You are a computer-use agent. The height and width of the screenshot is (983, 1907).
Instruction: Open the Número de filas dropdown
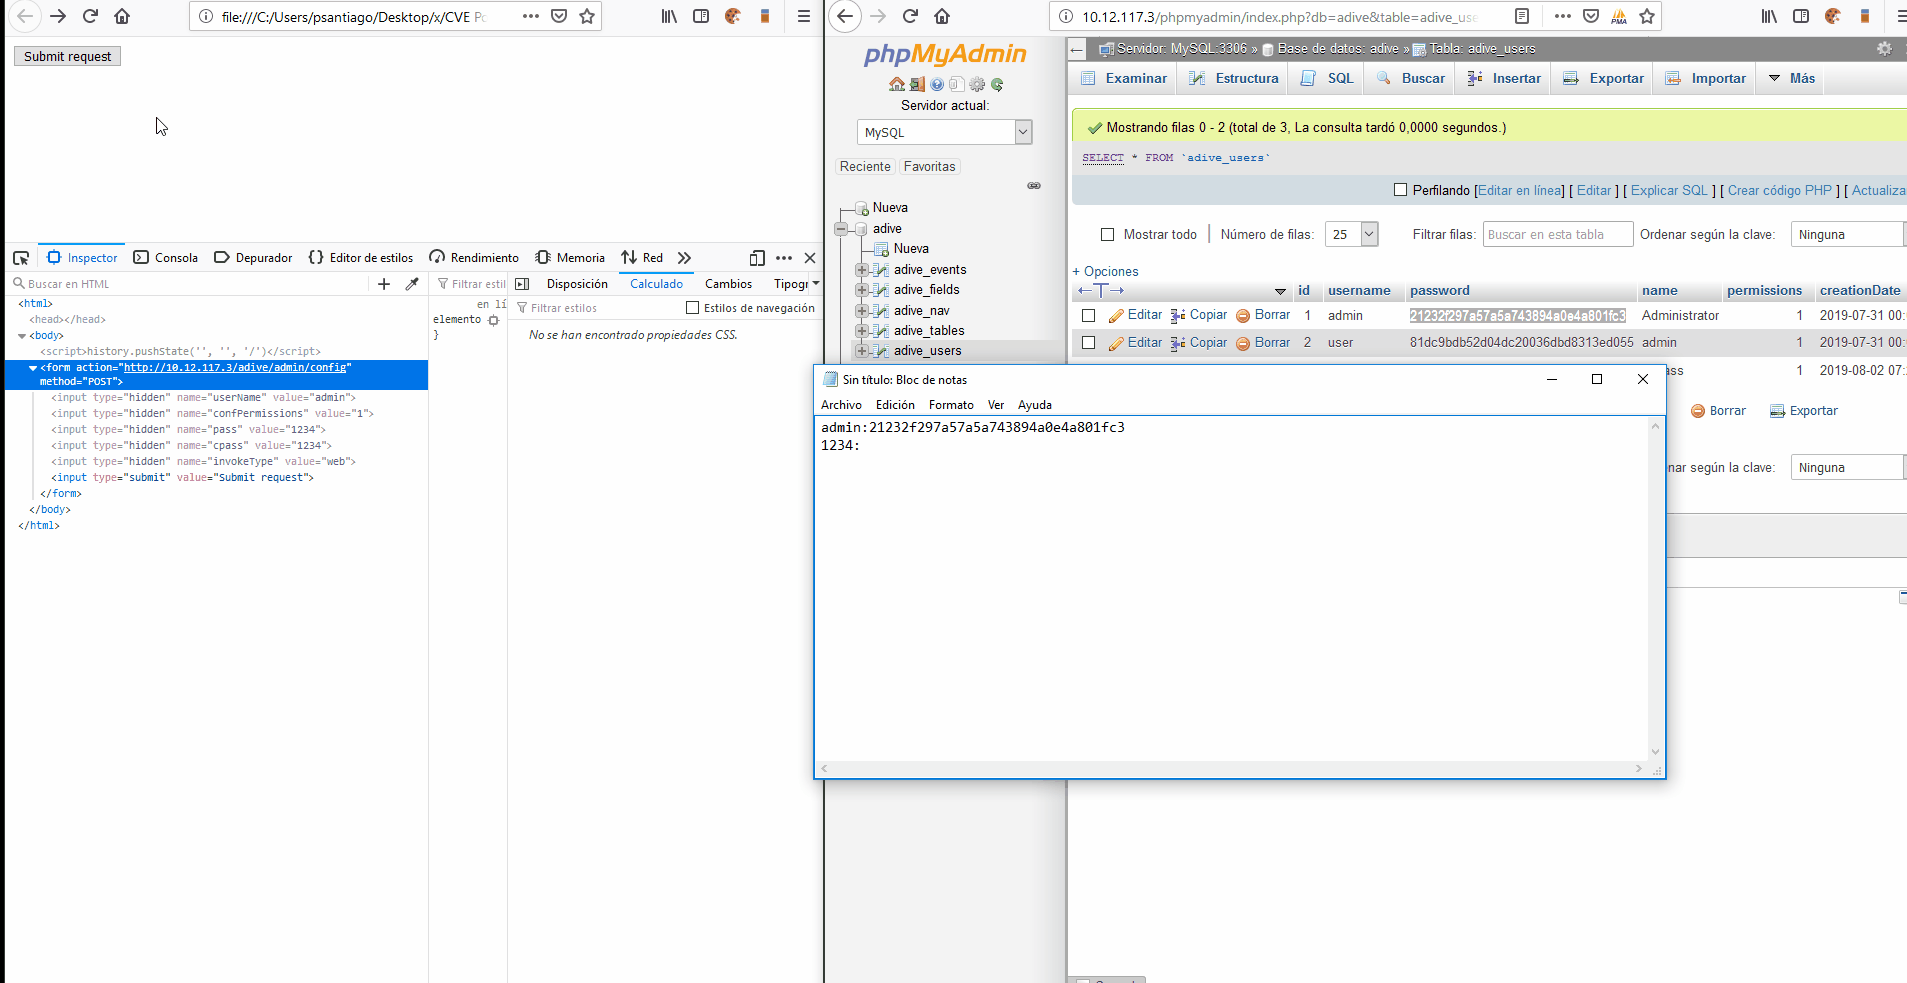1352,235
